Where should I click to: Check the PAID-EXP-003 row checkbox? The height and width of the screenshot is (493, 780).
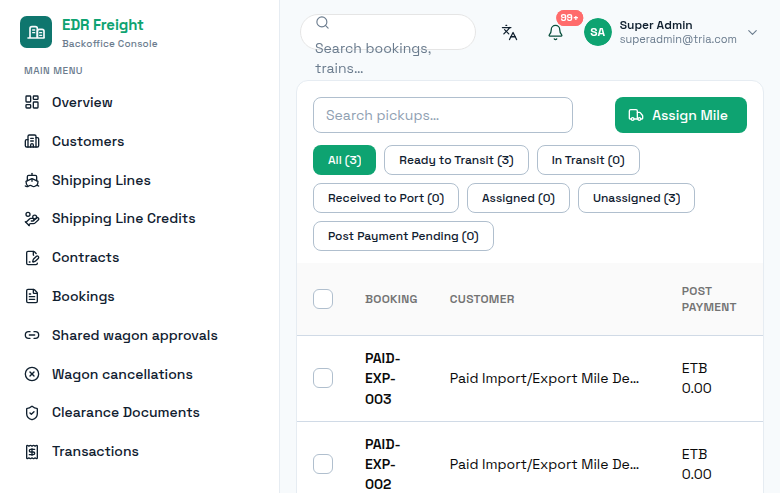pyautogui.click(x=323, y=378)
